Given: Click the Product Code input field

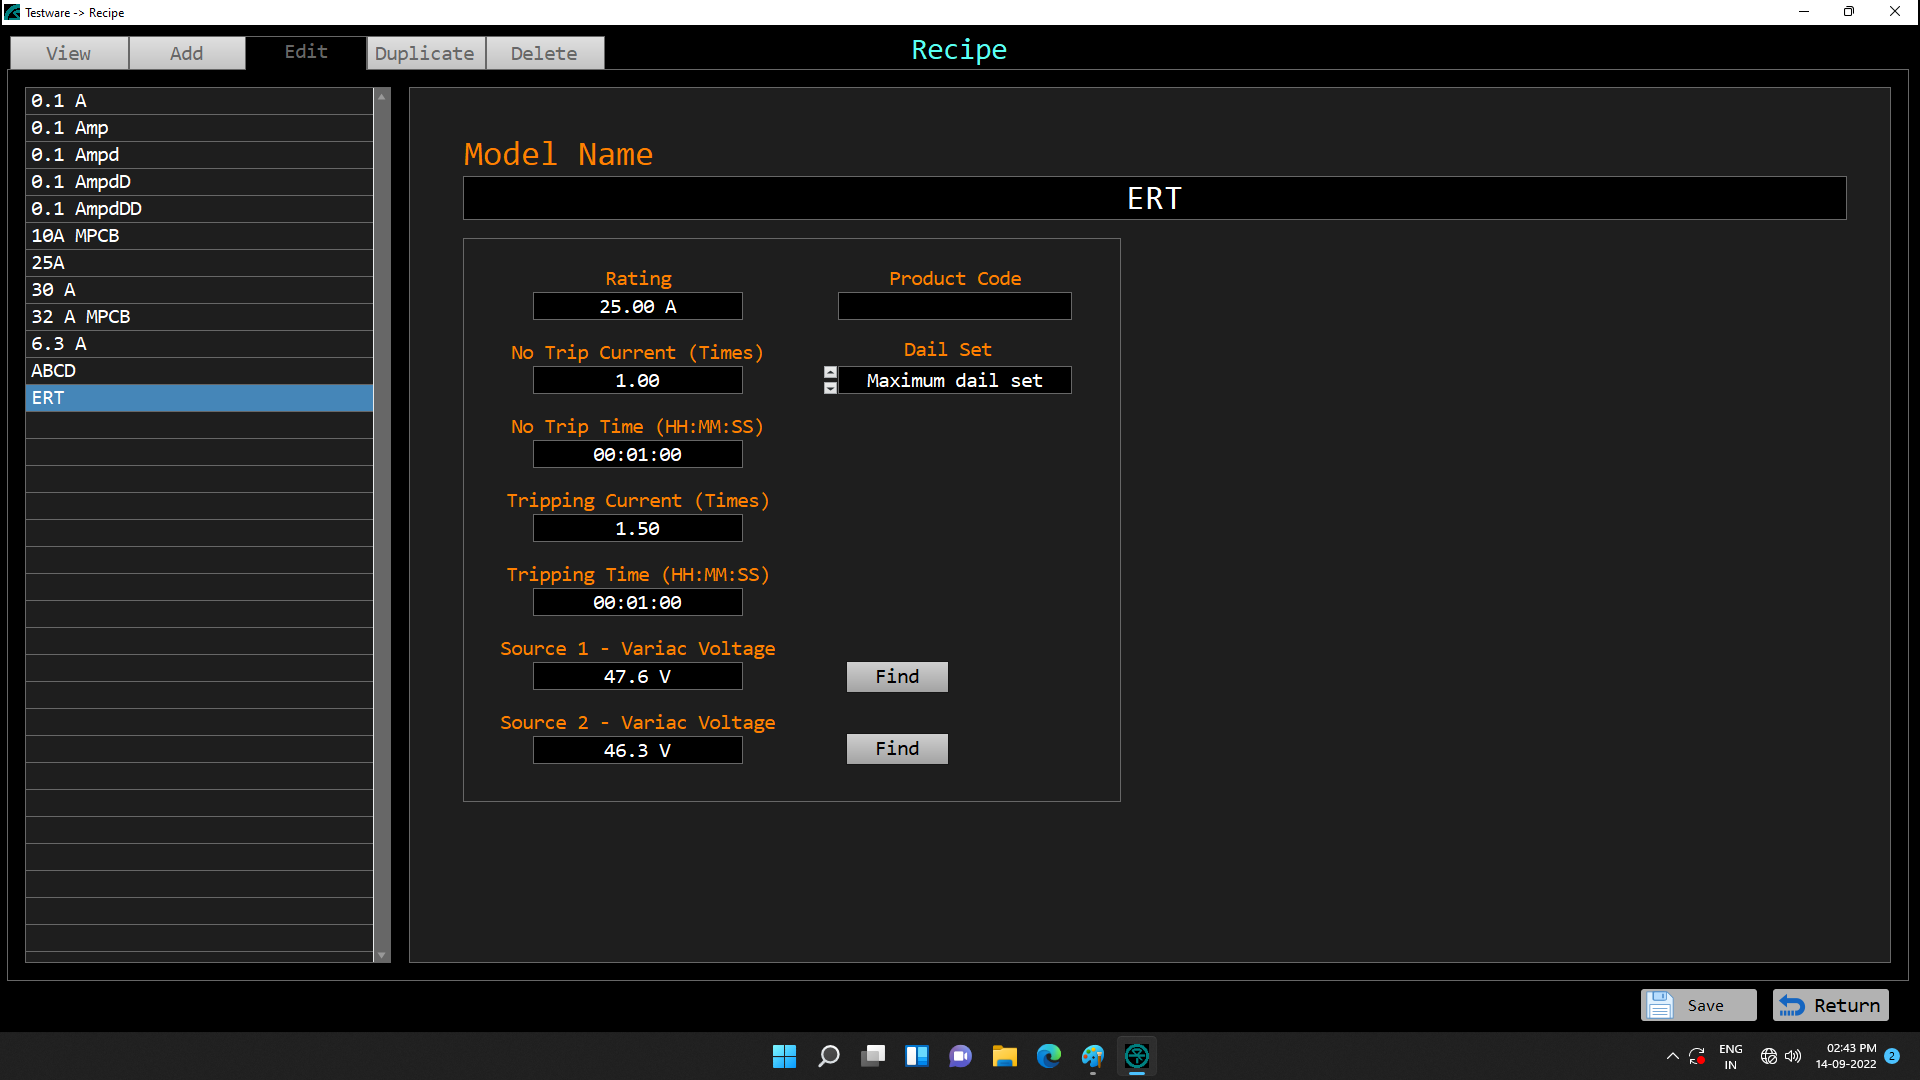Looking at the screenshot, I should (x=954, y=306).
